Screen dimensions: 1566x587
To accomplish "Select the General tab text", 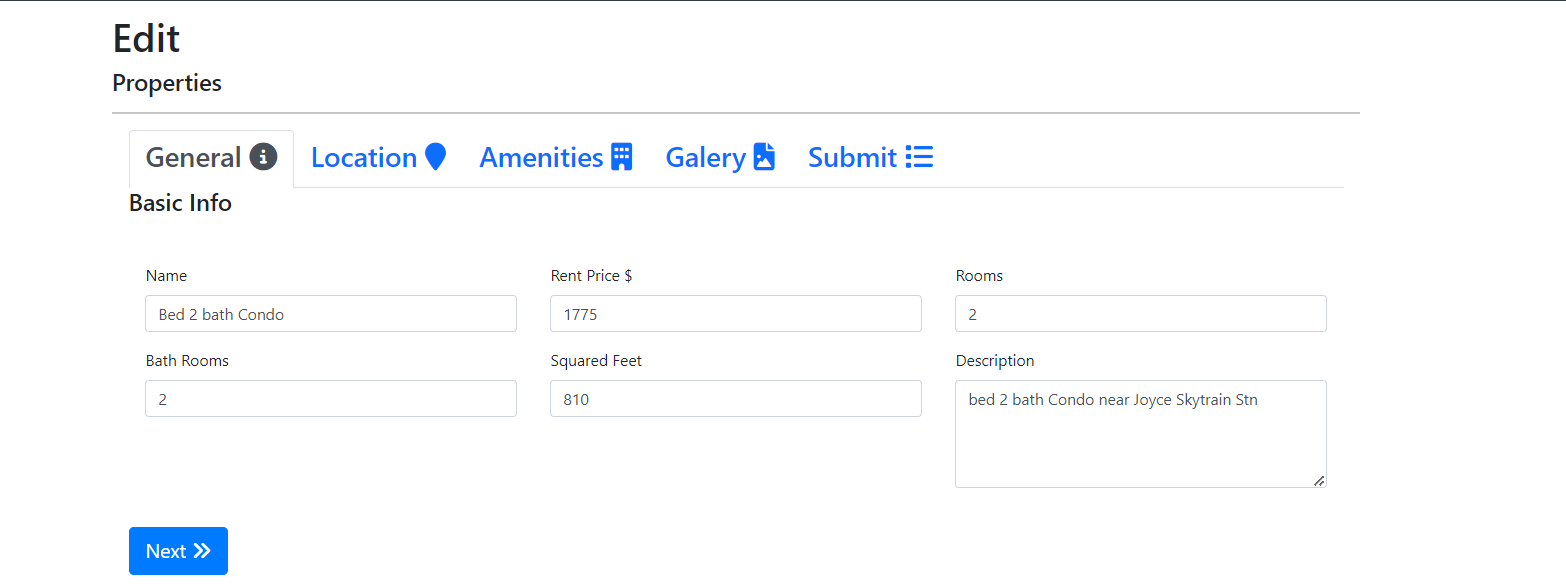I will (193, 158).
